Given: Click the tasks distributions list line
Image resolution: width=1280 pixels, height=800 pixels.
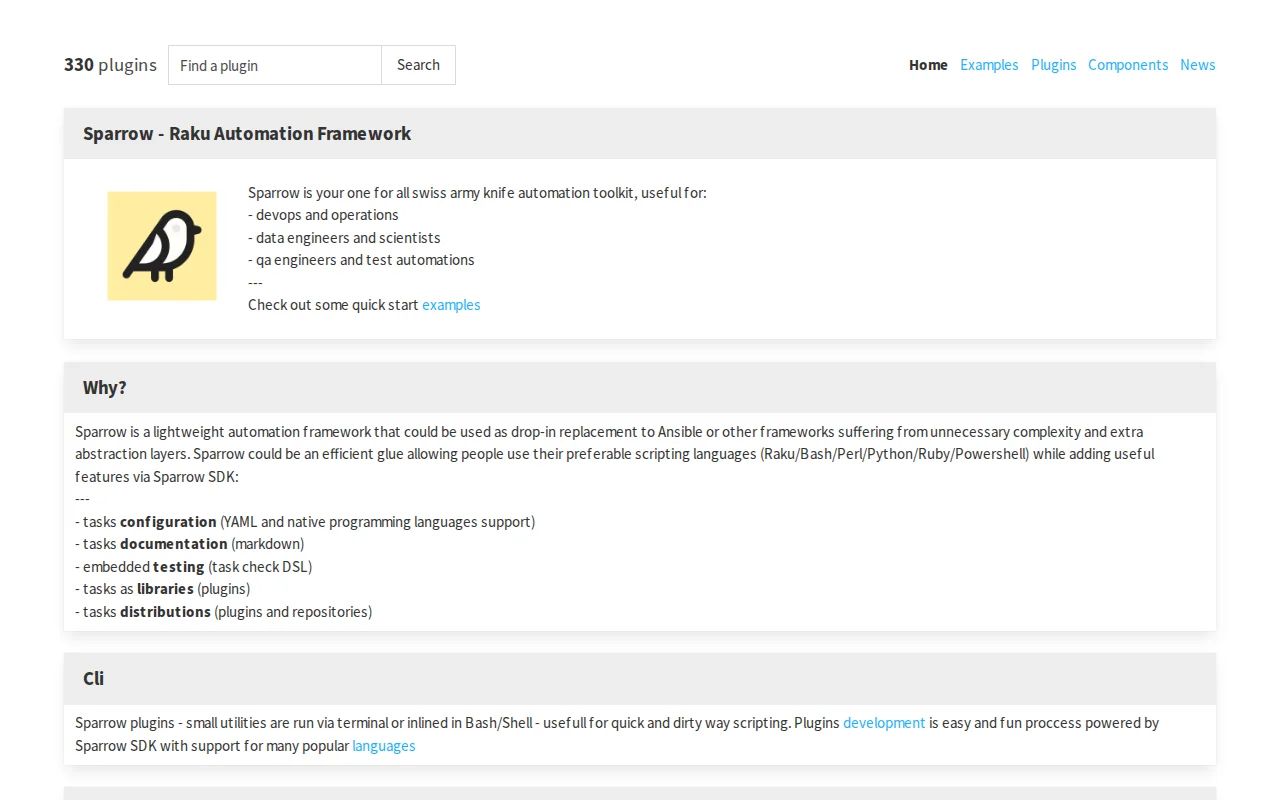Looking at the screenshot, I should [x=224, y=612].
